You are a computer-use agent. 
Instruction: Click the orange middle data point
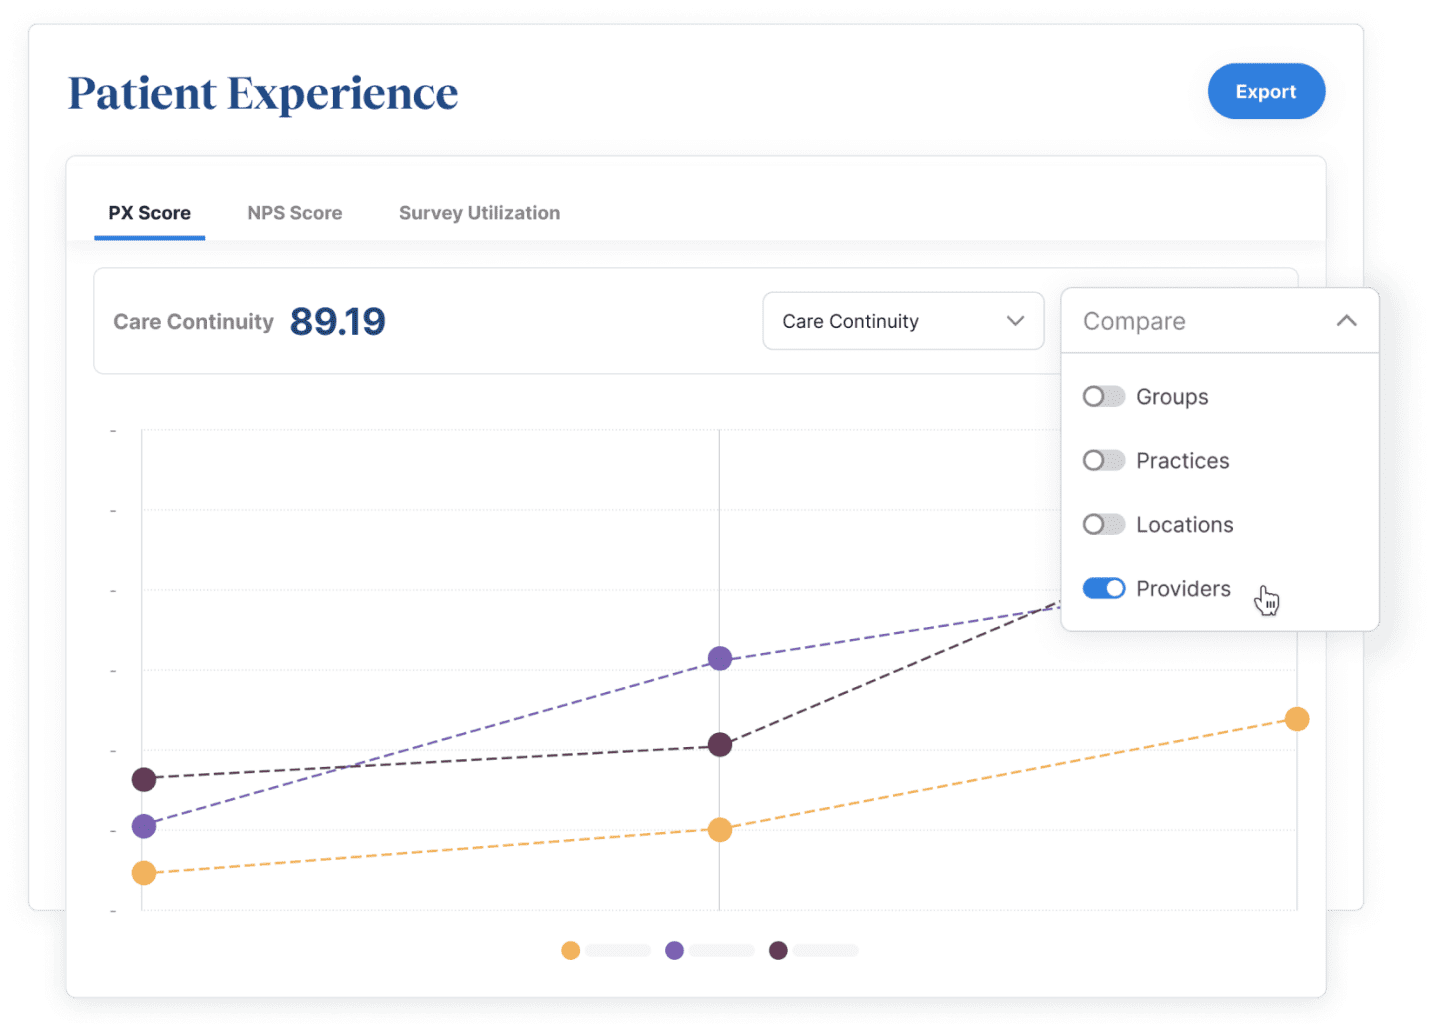tap(719, 830)
